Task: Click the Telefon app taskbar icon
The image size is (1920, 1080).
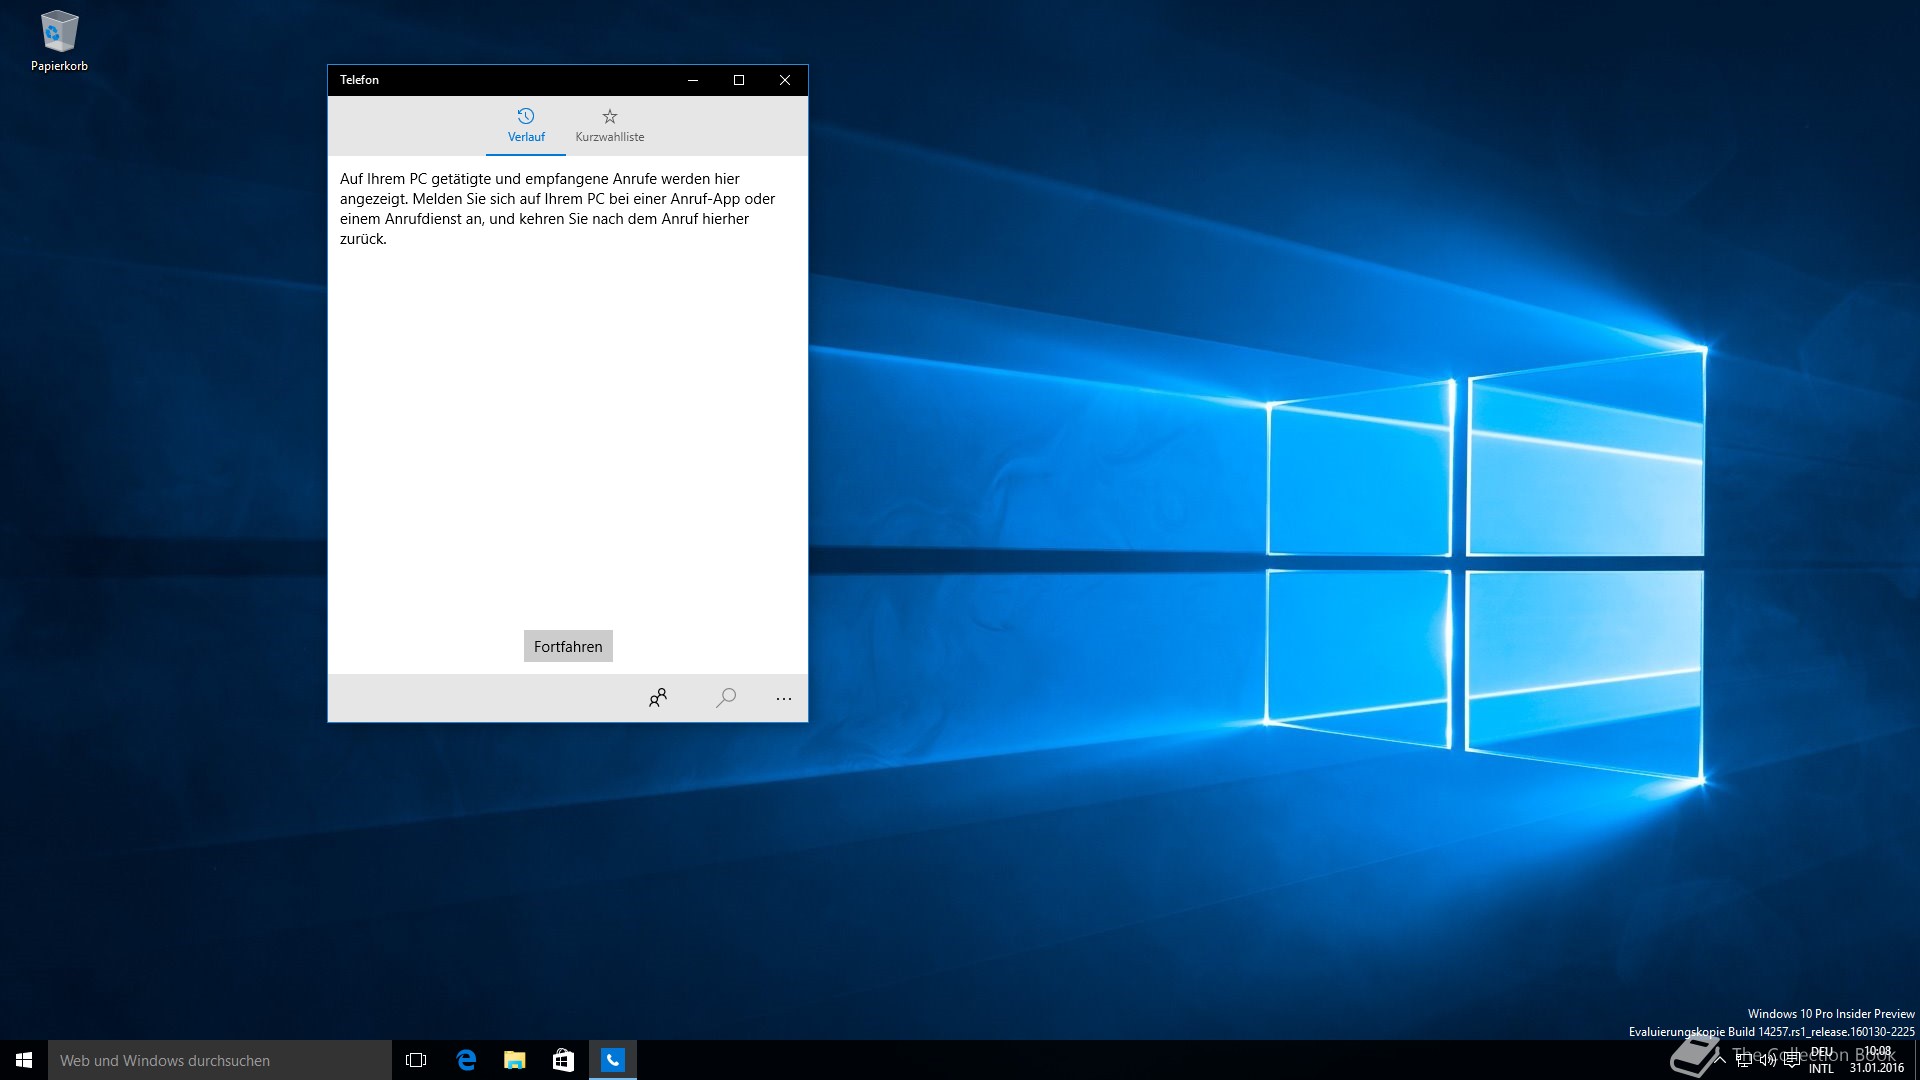Action: [x=612, y=1060]
